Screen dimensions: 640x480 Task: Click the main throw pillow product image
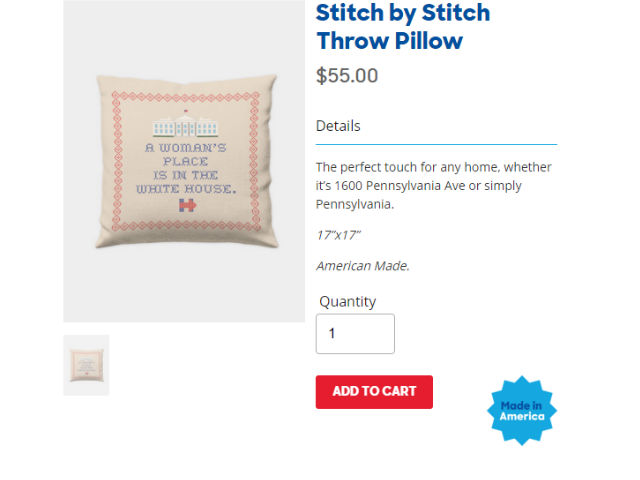pos(184,160)
